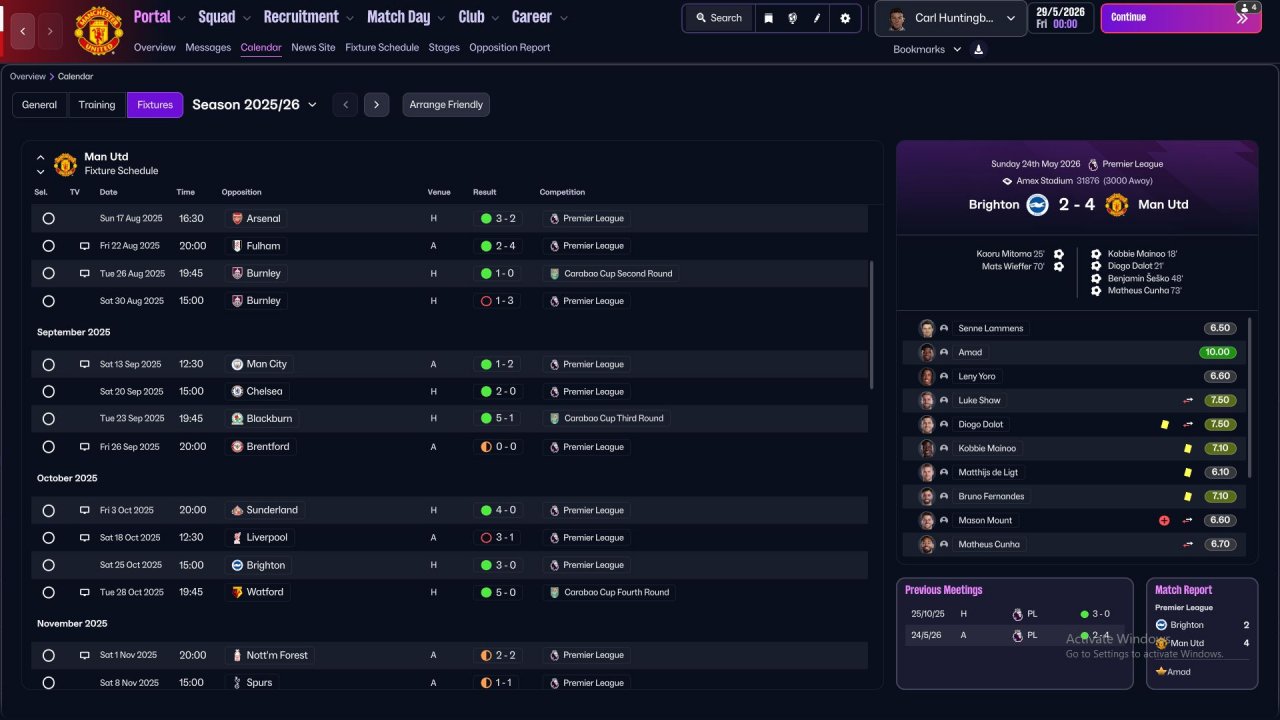
Task: Open the Match Day dropdown menu
Action: (406, 17)
